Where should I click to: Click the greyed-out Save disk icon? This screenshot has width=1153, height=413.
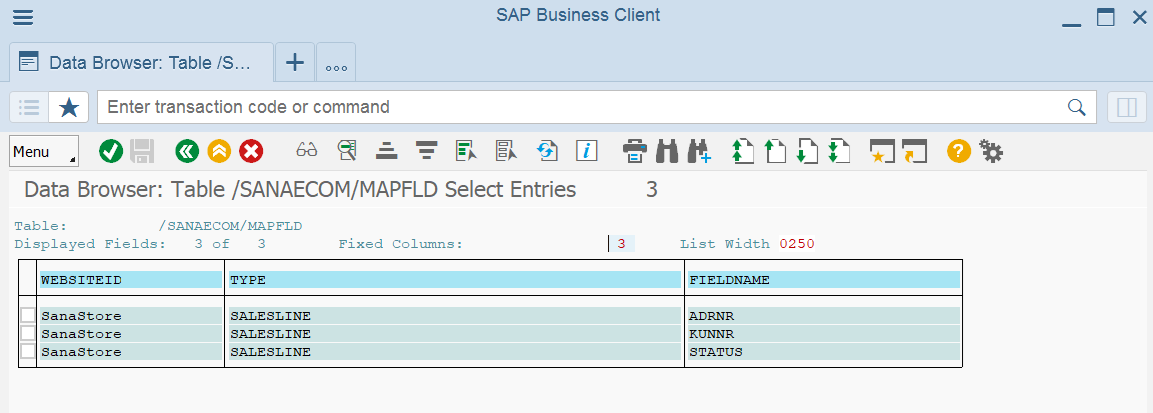142,151
